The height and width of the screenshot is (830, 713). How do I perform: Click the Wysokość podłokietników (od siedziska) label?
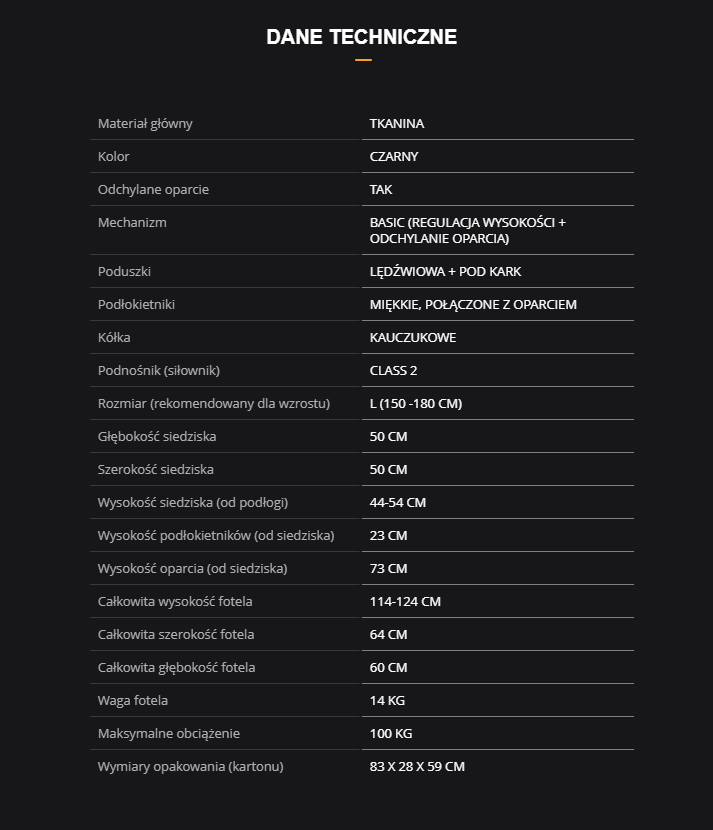pos(216,536)
